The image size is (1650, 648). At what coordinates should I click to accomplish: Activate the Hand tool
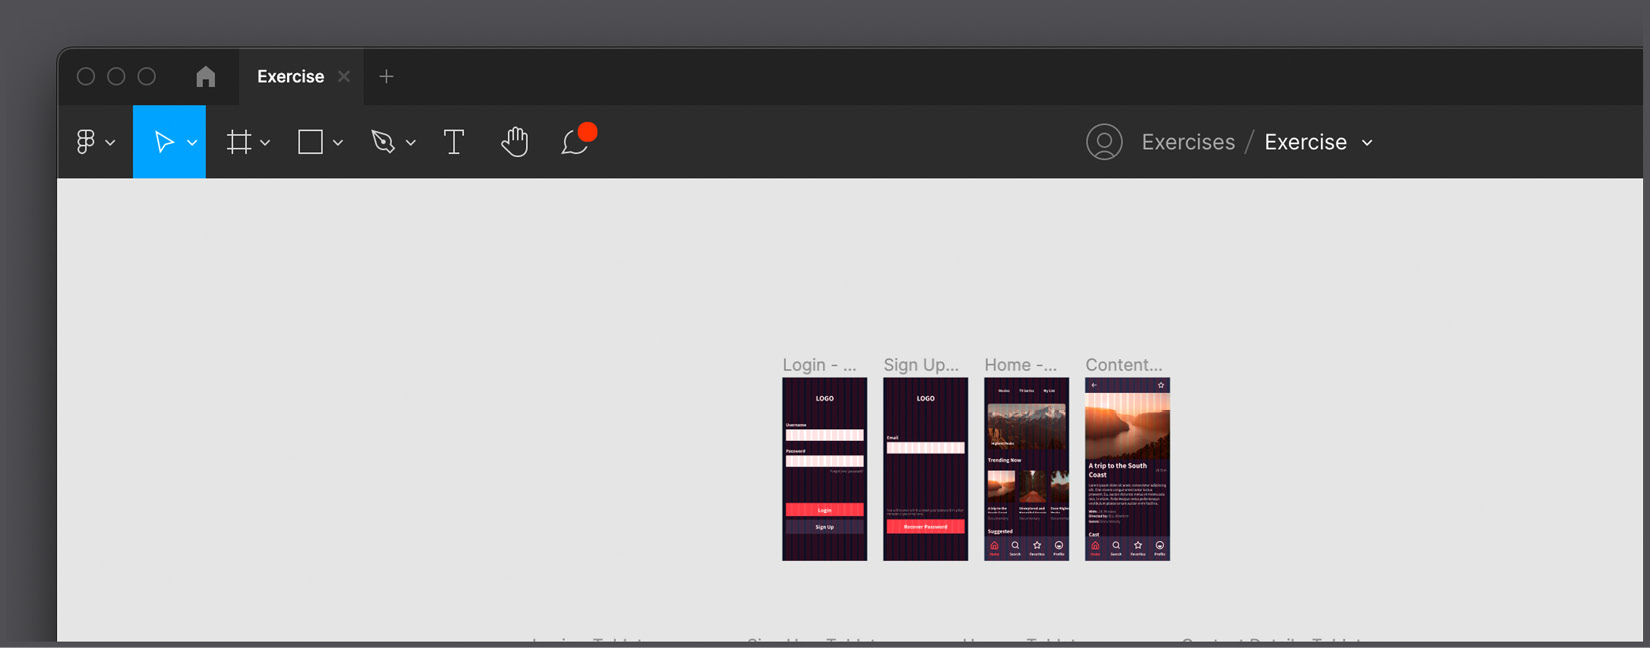point(514,142)
